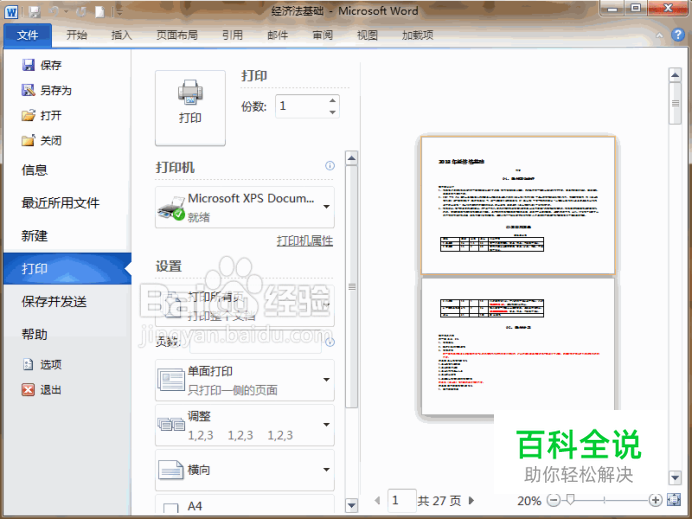The height and width of the screenshot is (519, 692).
Task: Click the Save icon in quick access toolbar
Action: tap(34, 12)
